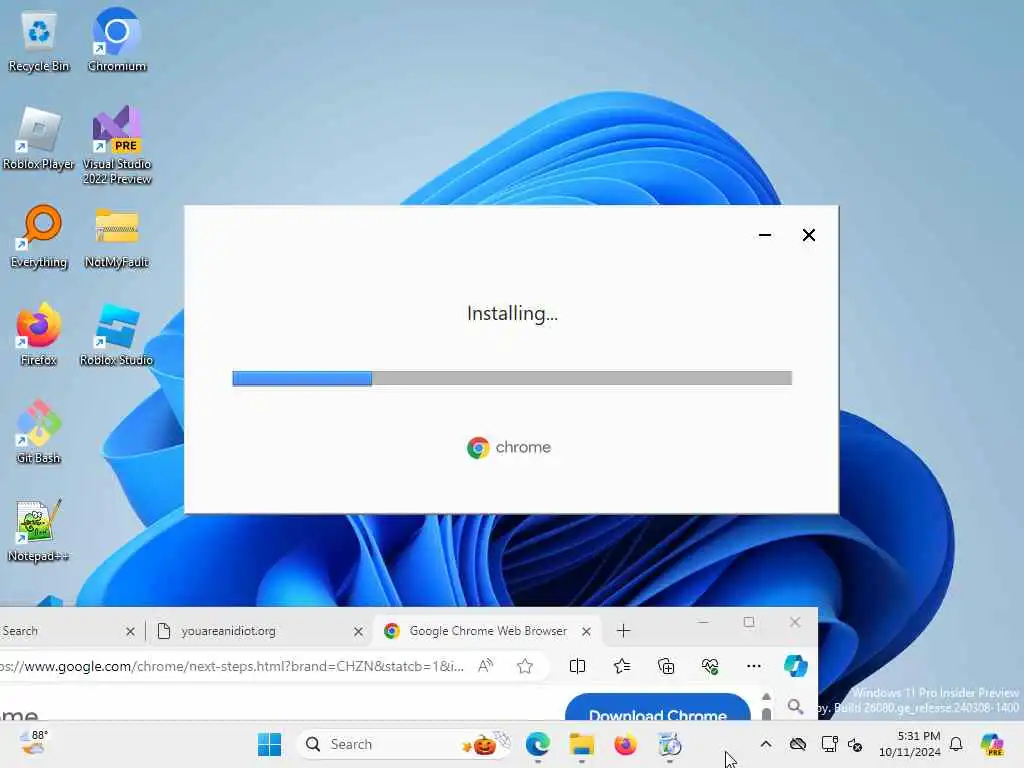Open the installer icon on taskbar
The height and width of the screenshot is (768, 1024).
point(669,744)
